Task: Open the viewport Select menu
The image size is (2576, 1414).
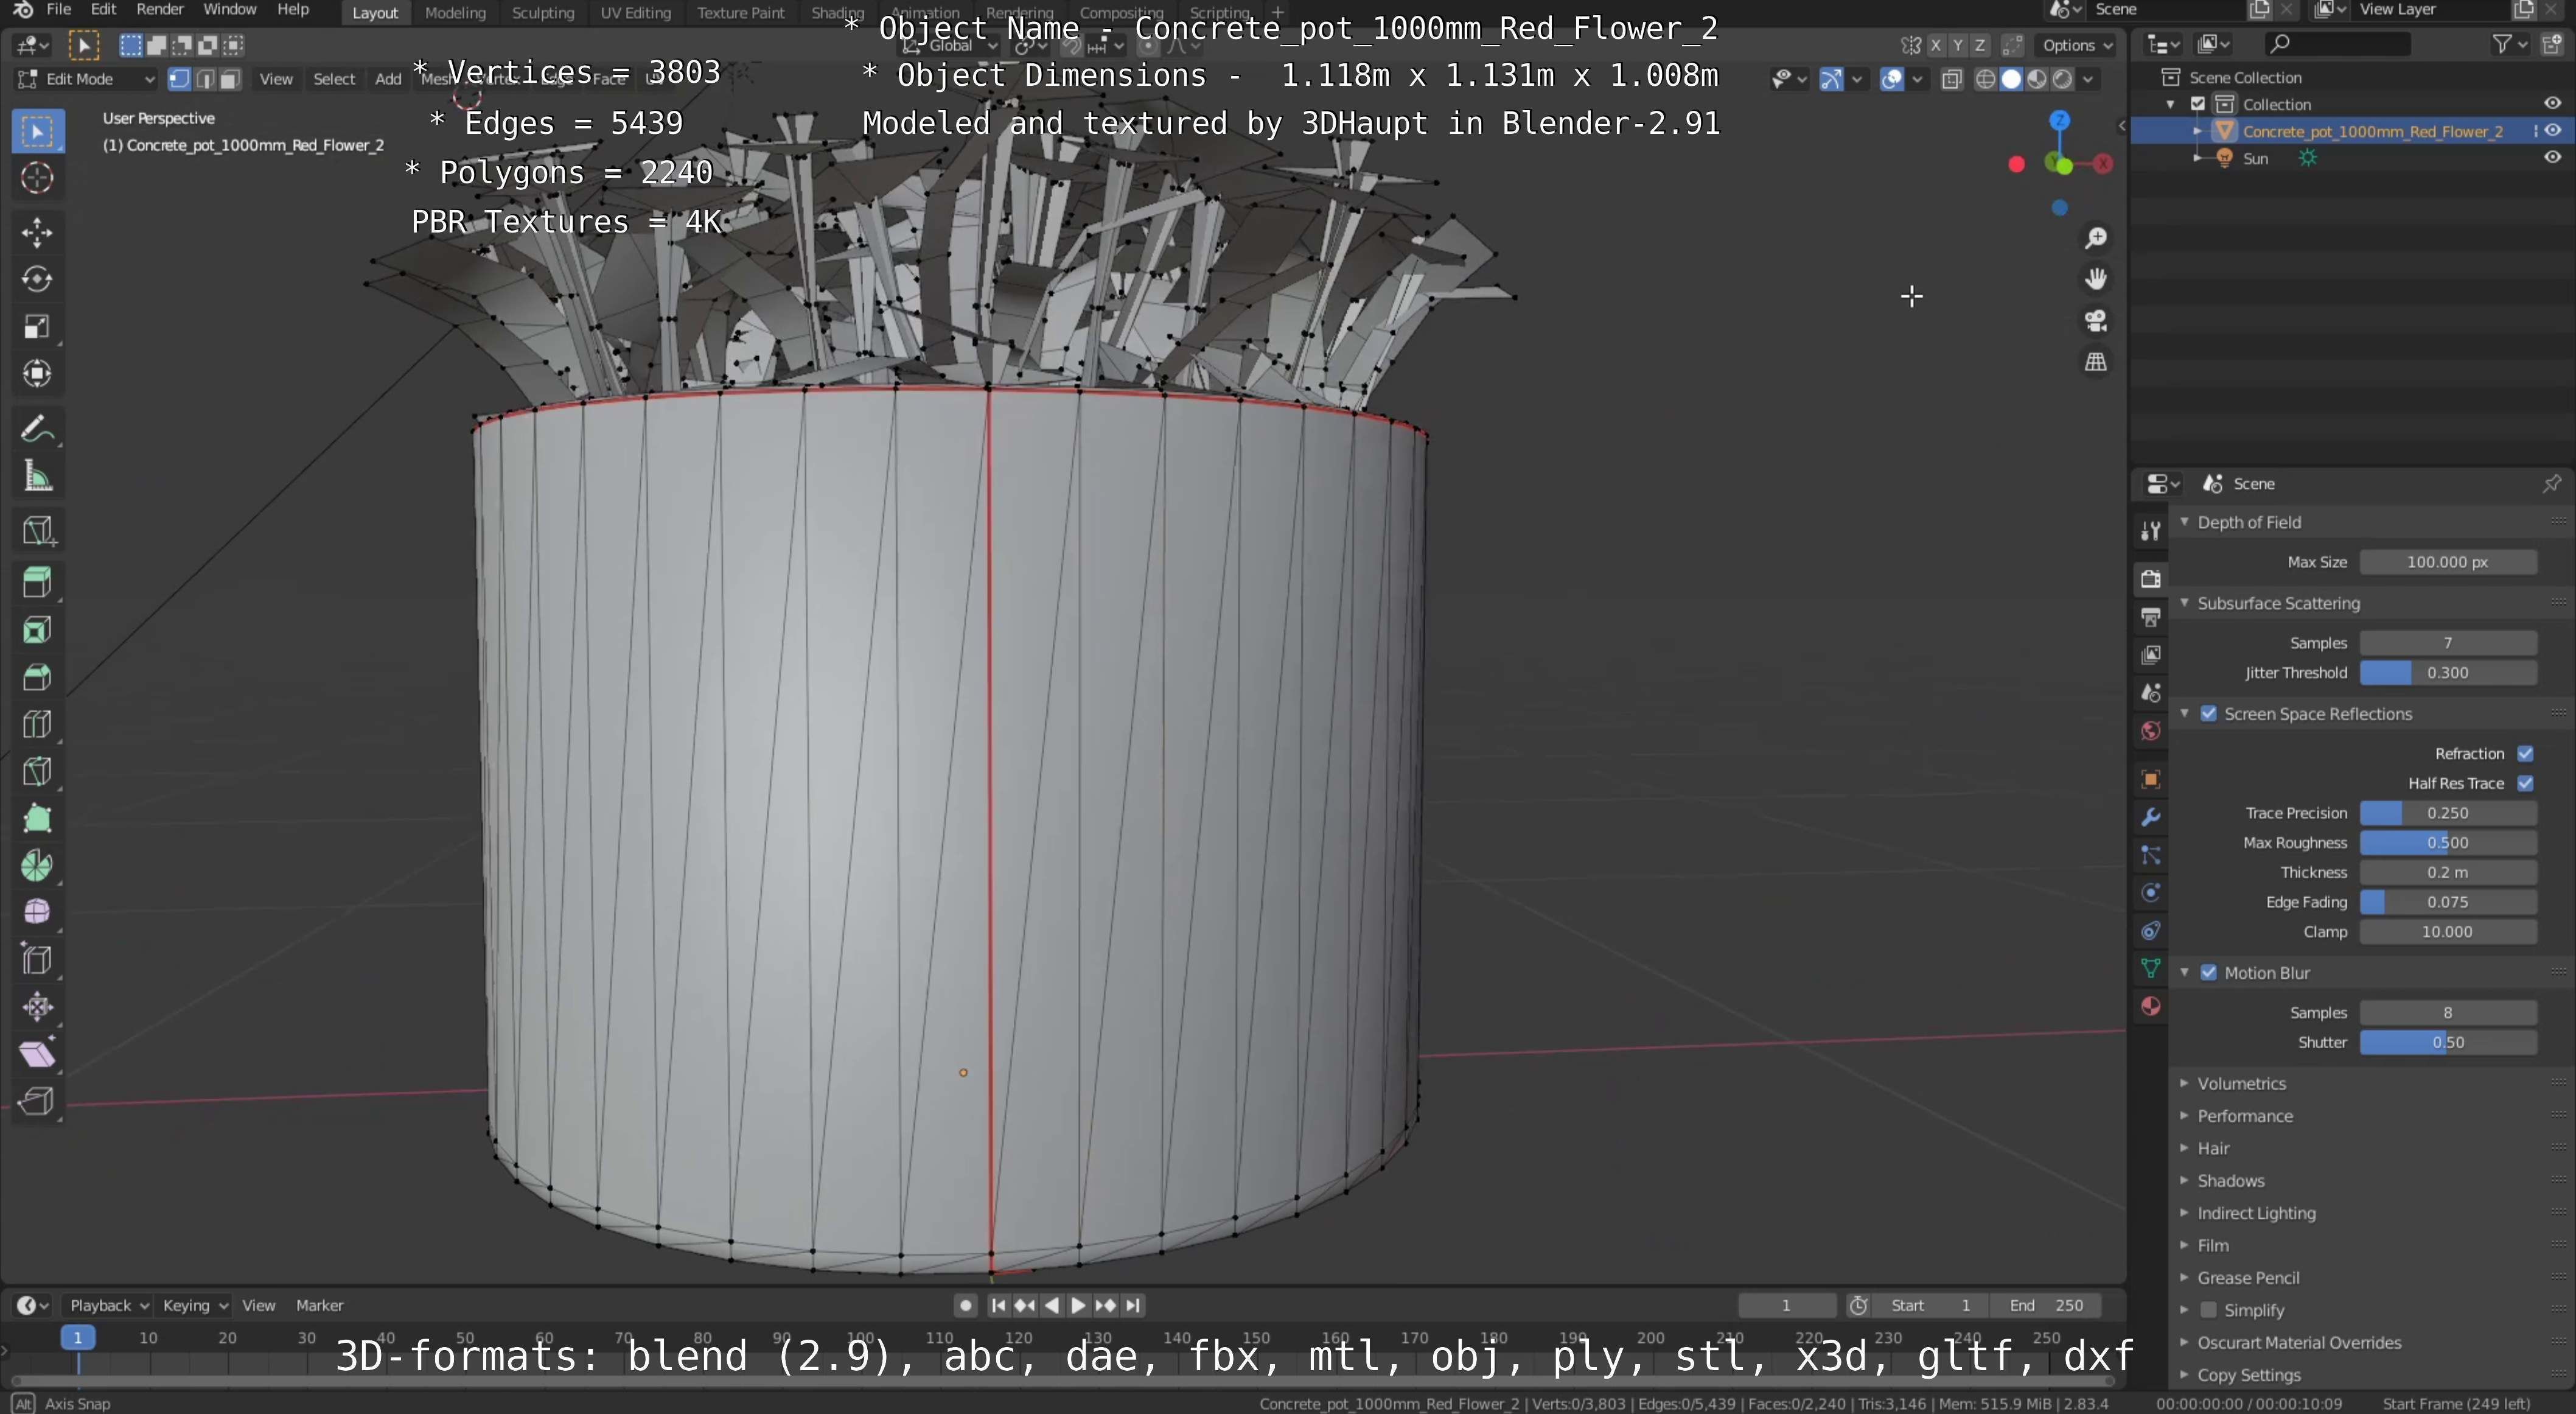Action: click(x=334, y=79)
